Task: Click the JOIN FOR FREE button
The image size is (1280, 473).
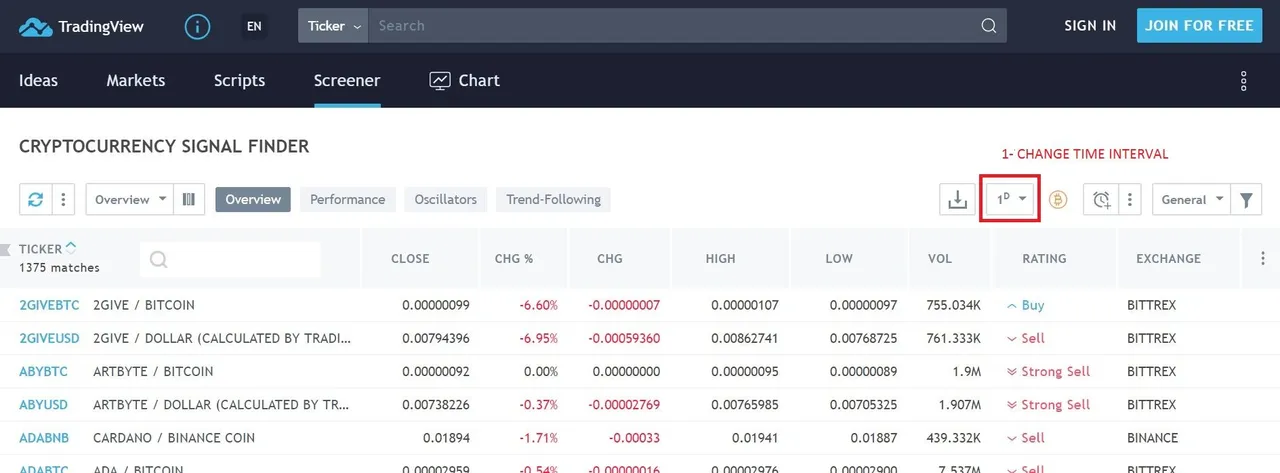Action: pos(1199,26)
